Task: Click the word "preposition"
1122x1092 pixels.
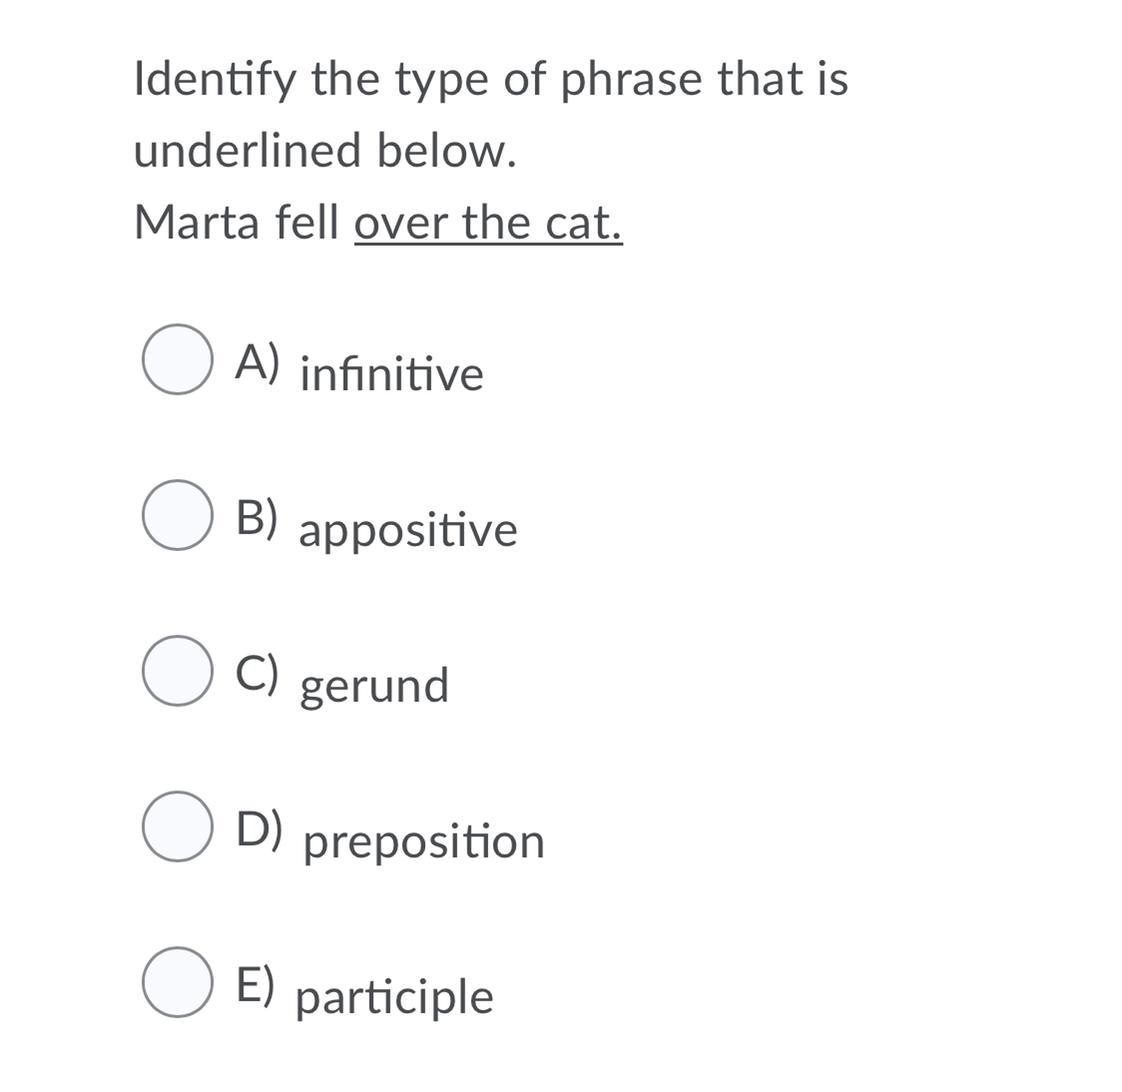Action: point(424,842)
